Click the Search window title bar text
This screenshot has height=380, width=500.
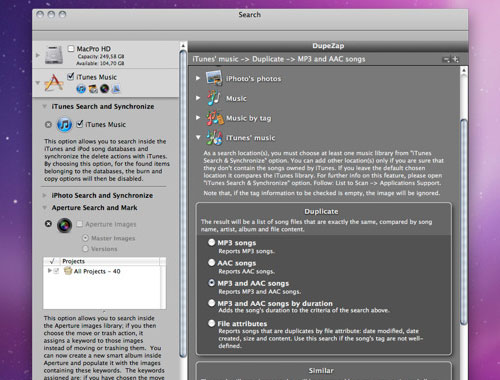tap(249, 15)
